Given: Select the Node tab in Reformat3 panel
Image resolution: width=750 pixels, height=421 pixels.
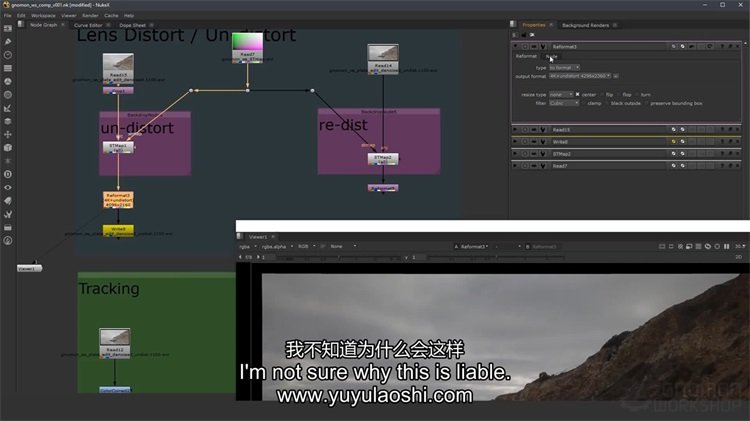Looking at the screenshot, I should tap(551, 56).
